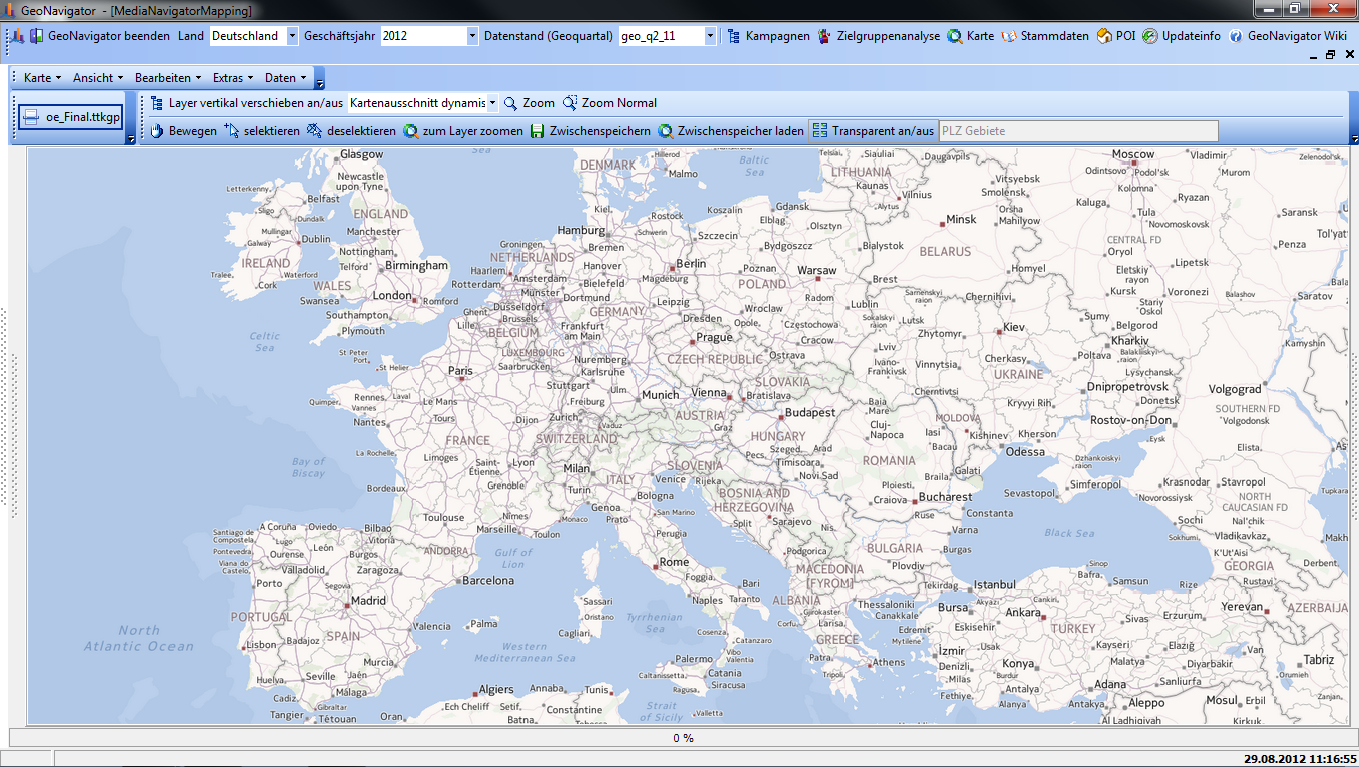Open the Bearbeiten menu

point(168,78)
